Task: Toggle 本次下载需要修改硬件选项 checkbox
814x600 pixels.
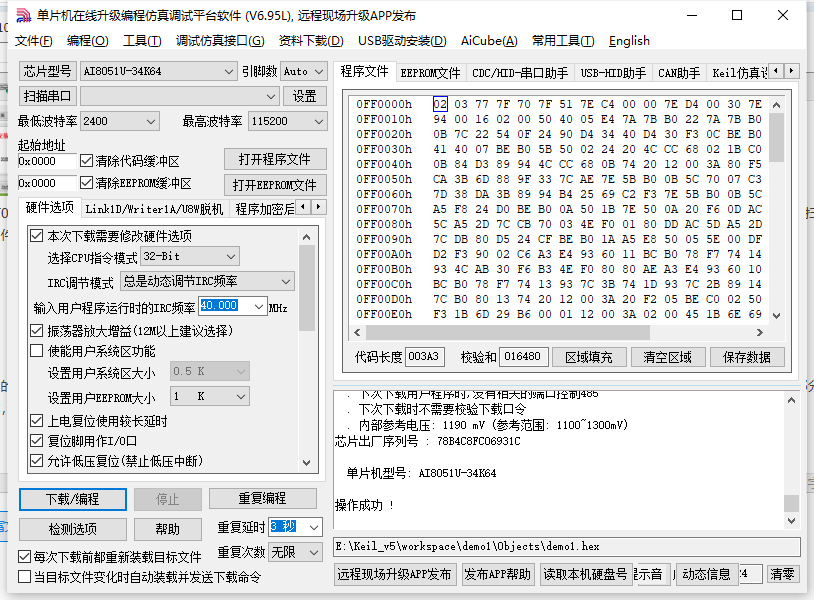Action: (x=36, y=236)
